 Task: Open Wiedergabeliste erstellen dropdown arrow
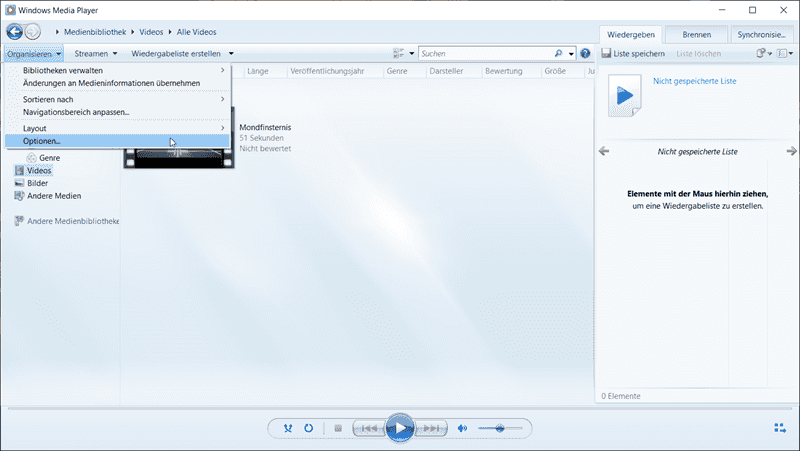(x=231, y=54)
